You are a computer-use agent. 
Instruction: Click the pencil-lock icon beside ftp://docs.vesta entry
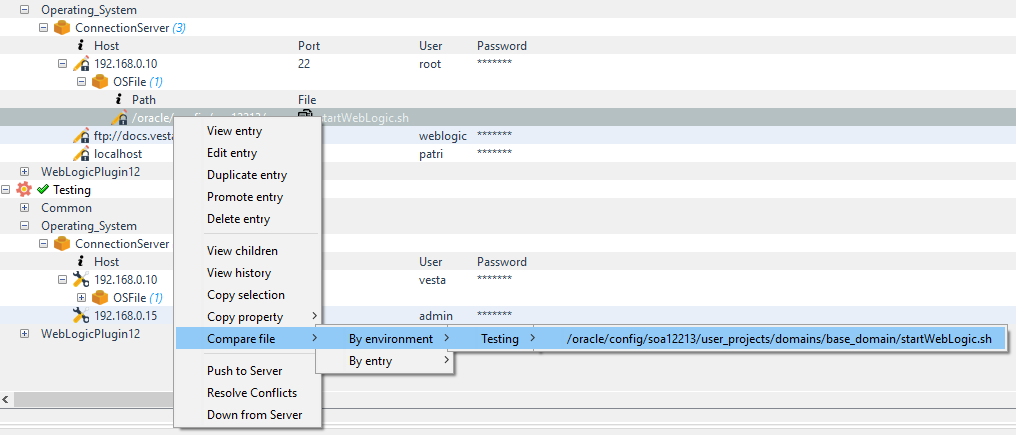click(x=81, y=136)
